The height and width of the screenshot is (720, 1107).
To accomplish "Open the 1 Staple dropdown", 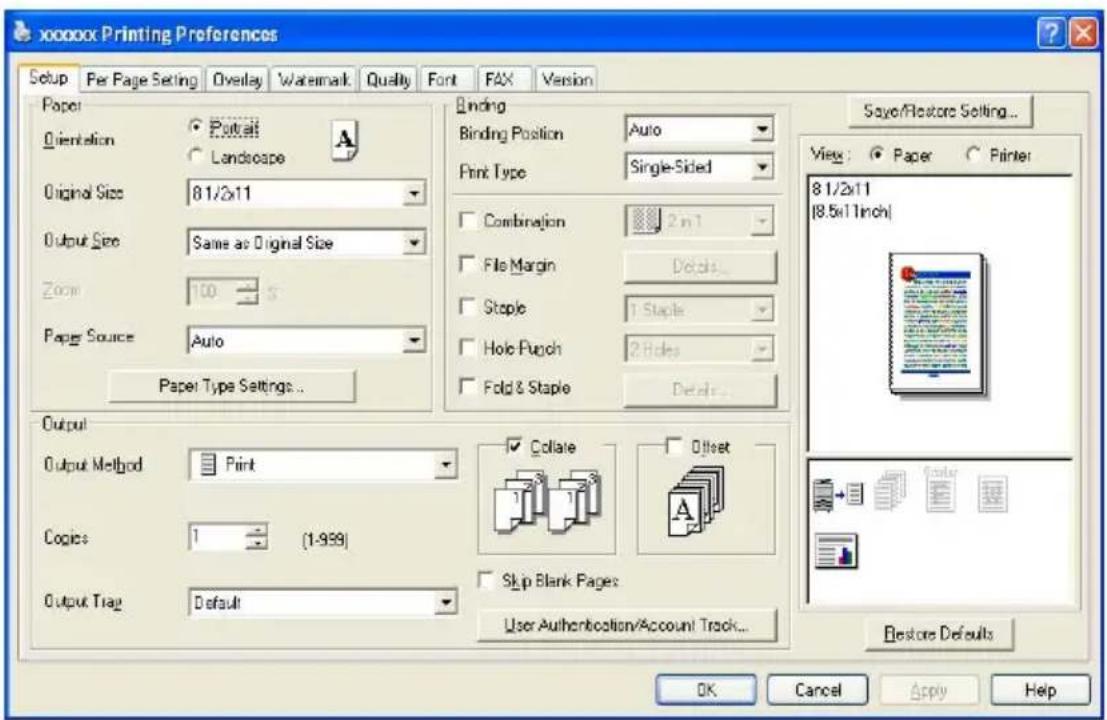I will click(x=761, y=309).
